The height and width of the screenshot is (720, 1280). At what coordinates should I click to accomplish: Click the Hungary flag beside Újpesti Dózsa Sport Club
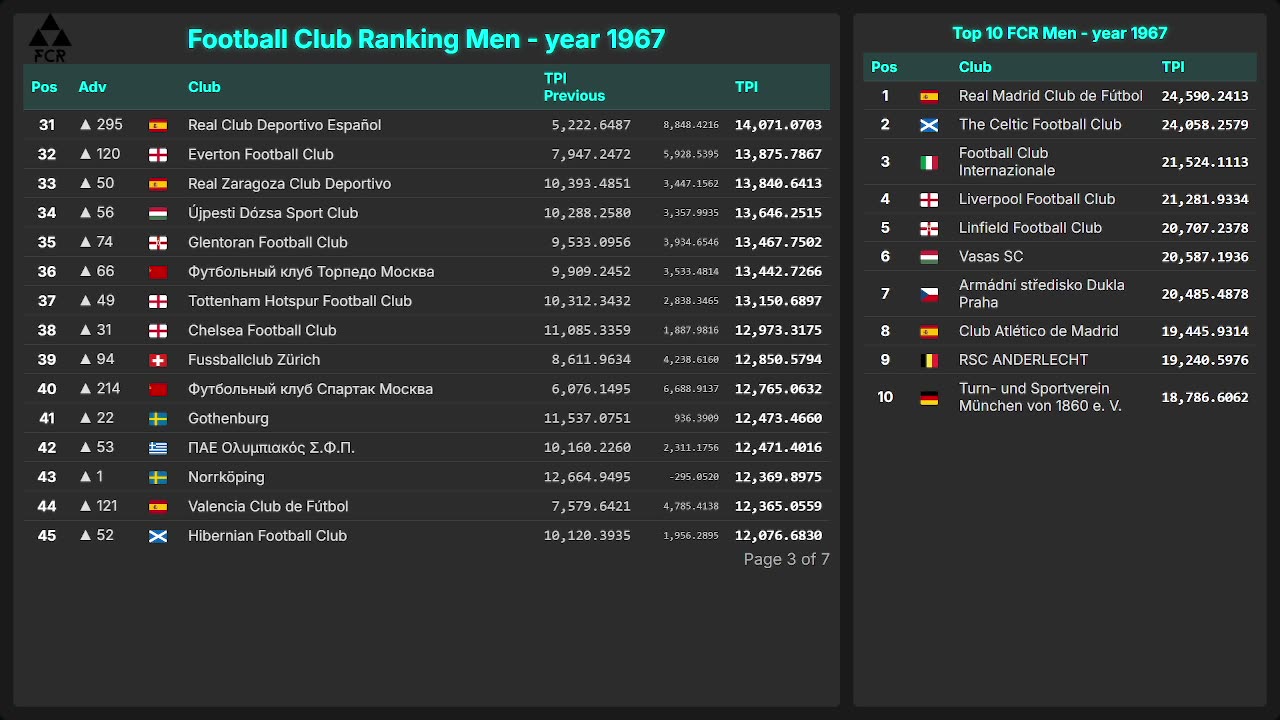coord(158,214)
